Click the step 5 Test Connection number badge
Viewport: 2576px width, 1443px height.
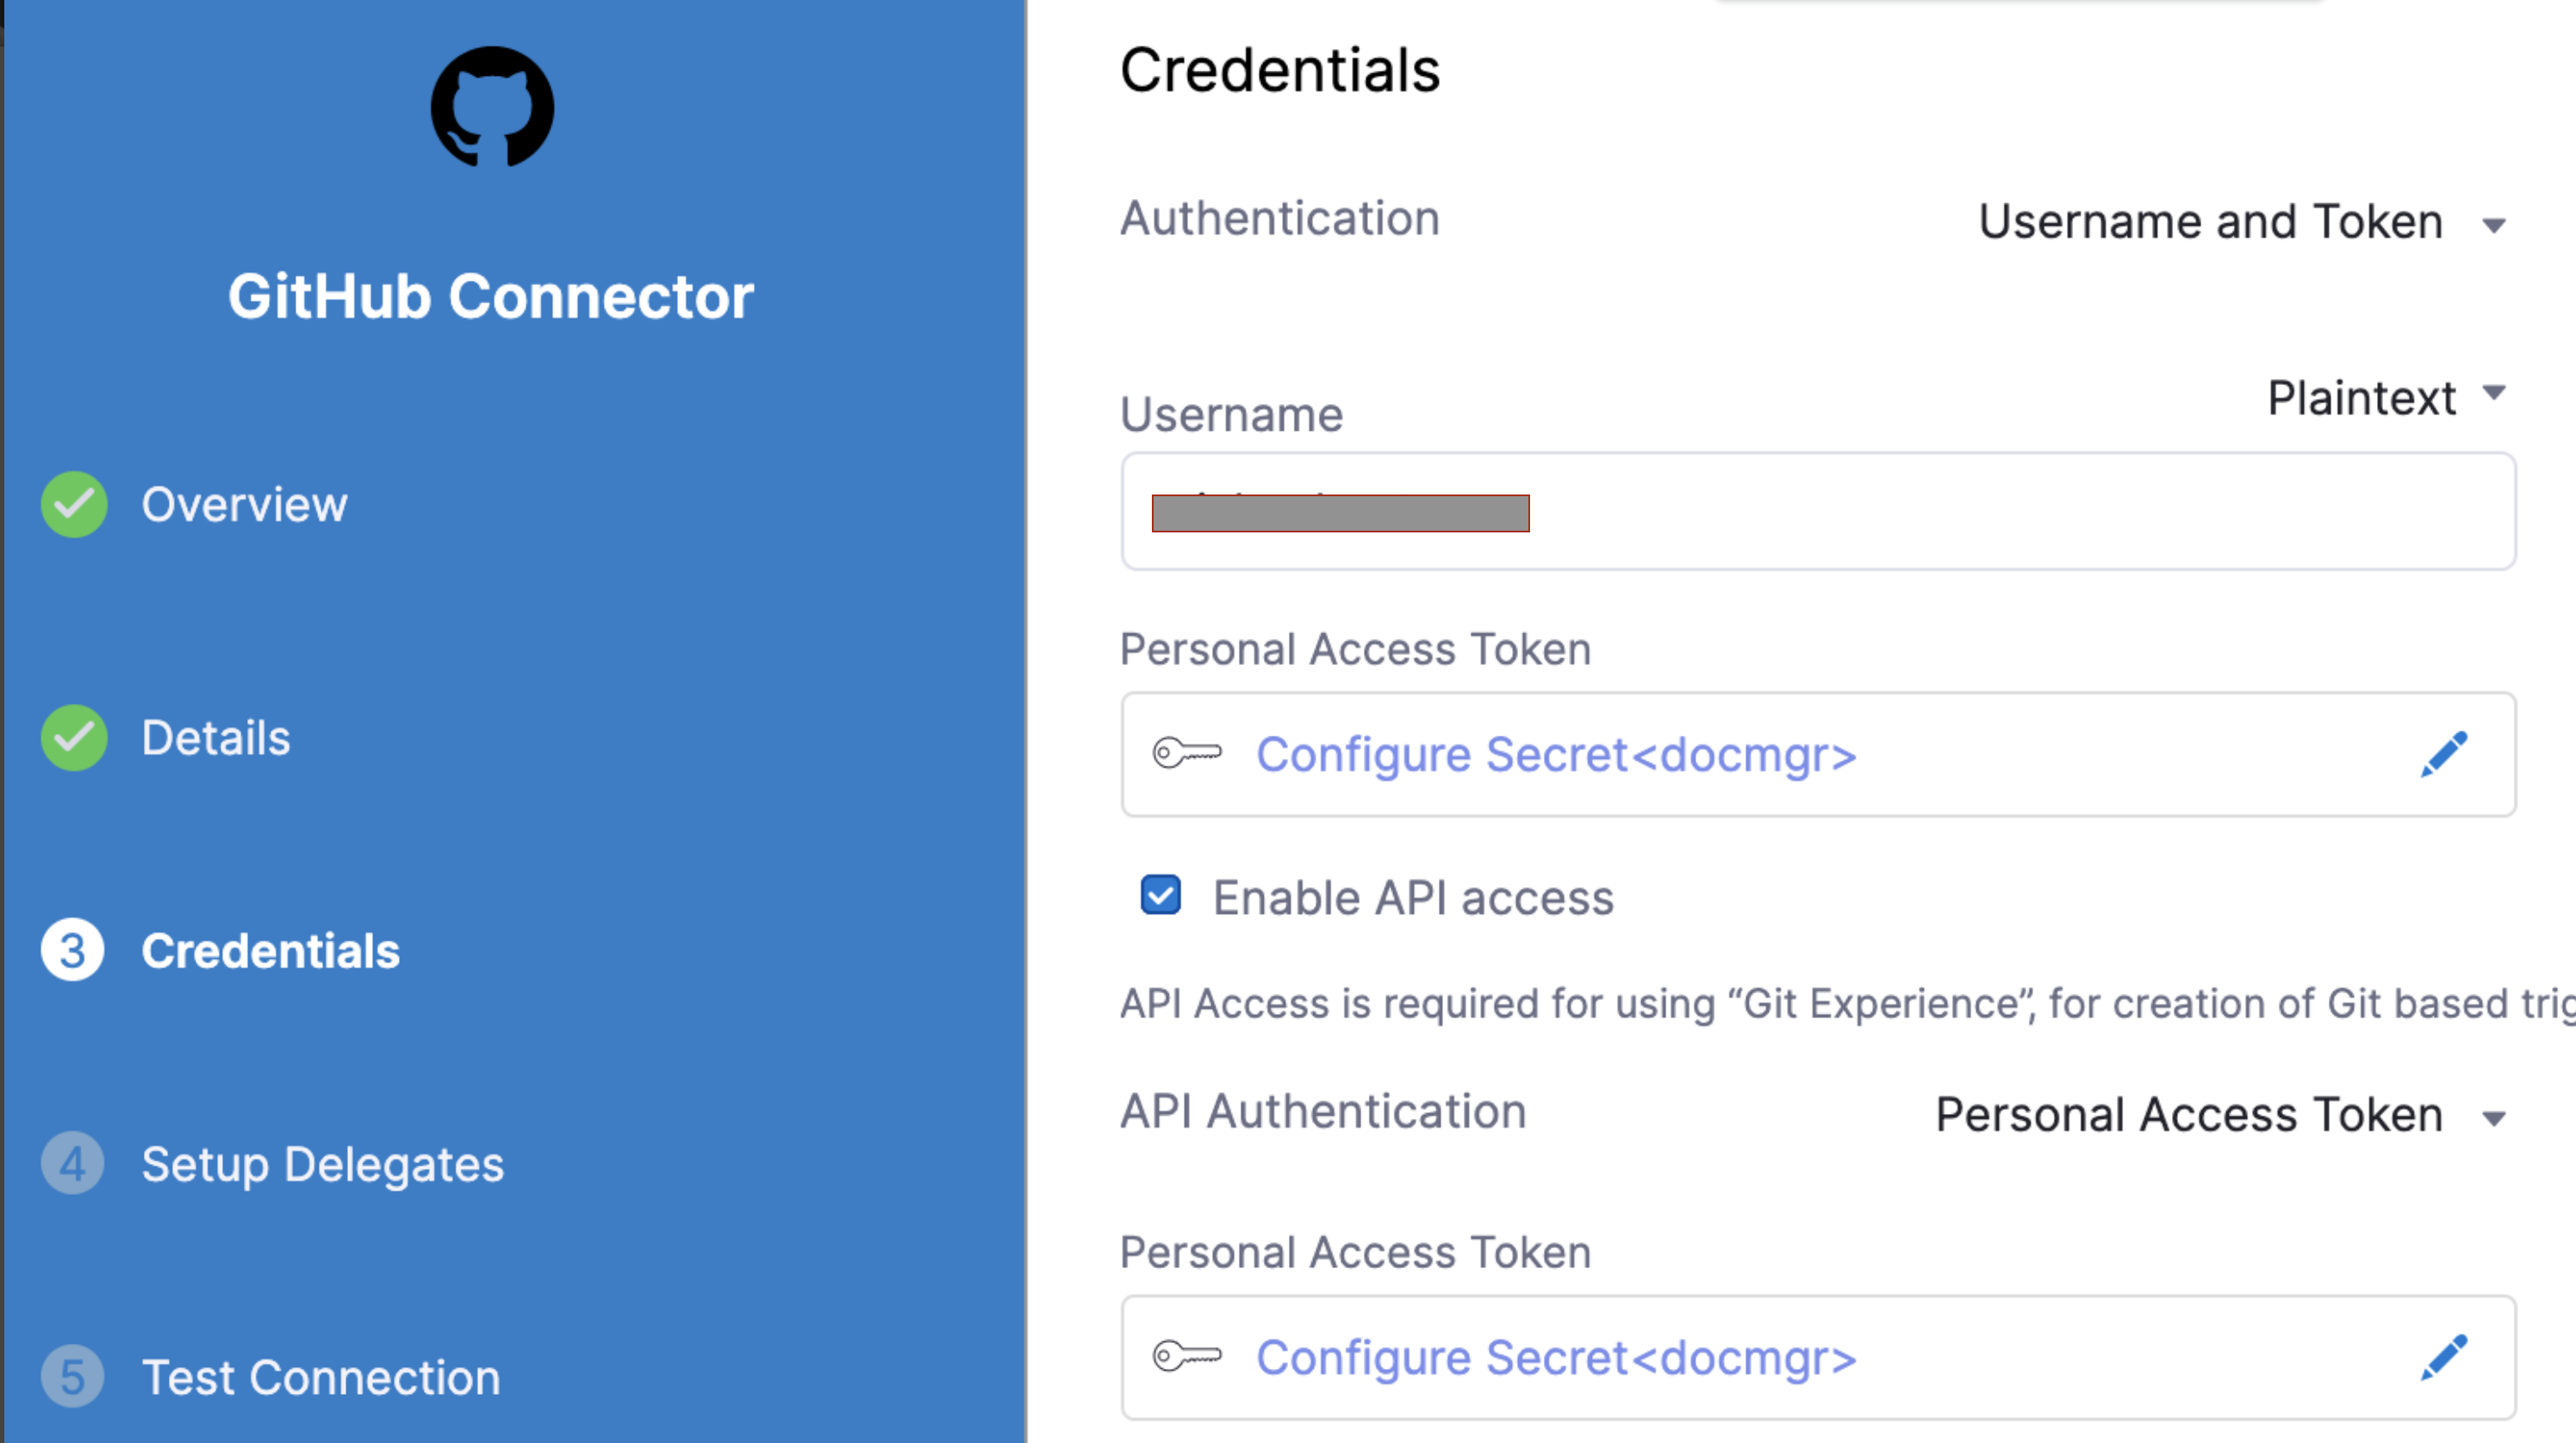[73, 1377]
